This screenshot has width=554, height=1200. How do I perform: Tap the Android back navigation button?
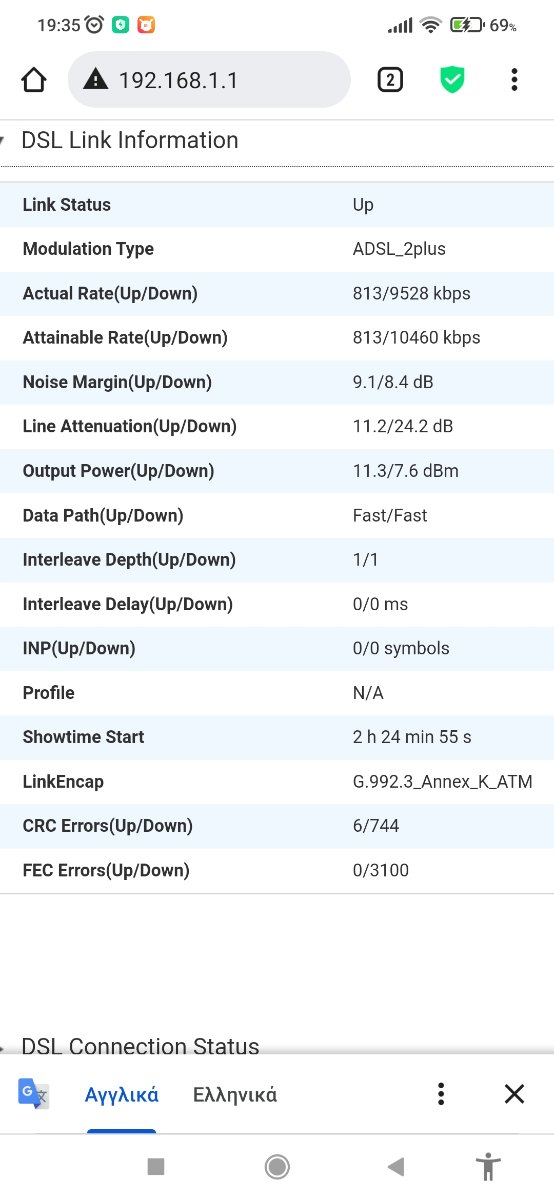(396, 1166)
